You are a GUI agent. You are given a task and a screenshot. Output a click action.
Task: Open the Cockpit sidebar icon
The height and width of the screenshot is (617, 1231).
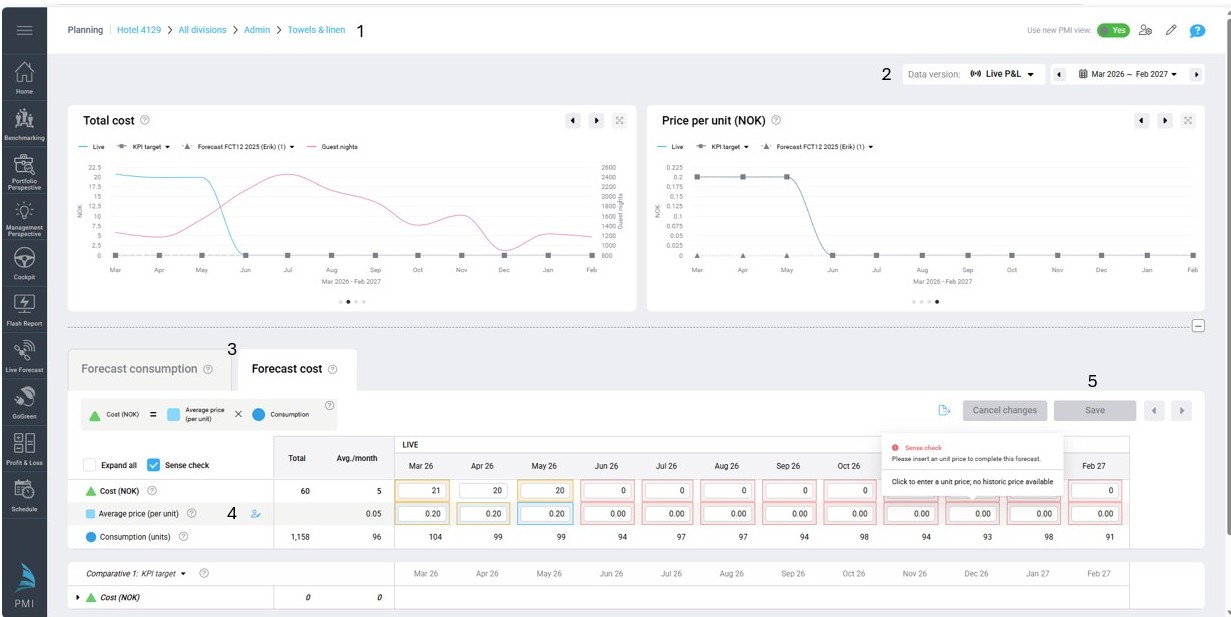pyautogui.click(x=24, y=262)
